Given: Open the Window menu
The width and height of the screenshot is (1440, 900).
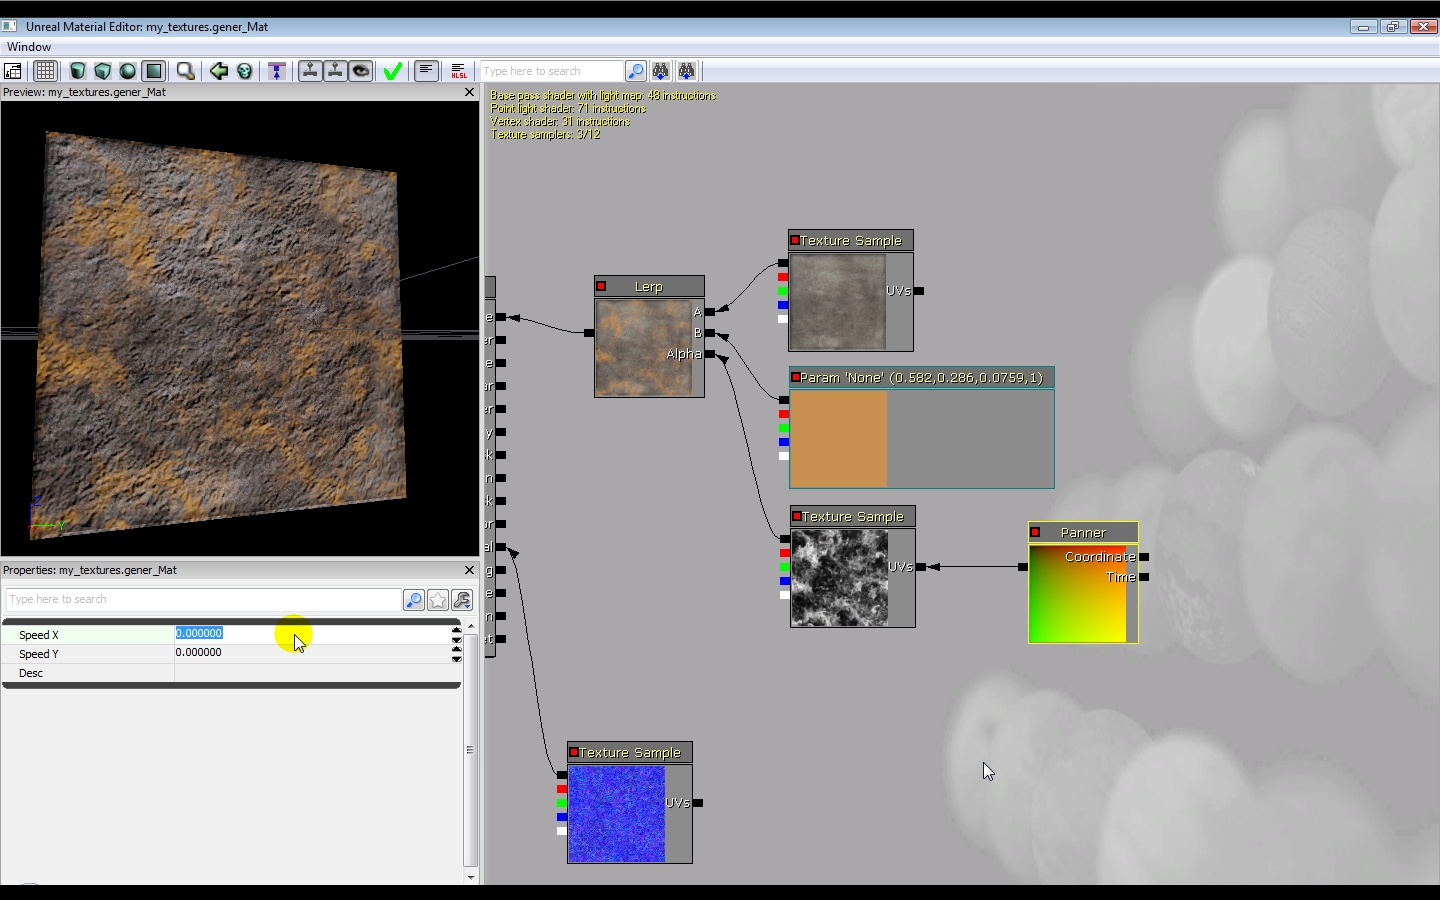Looking at the screenshot, I should tap(29, 47).
